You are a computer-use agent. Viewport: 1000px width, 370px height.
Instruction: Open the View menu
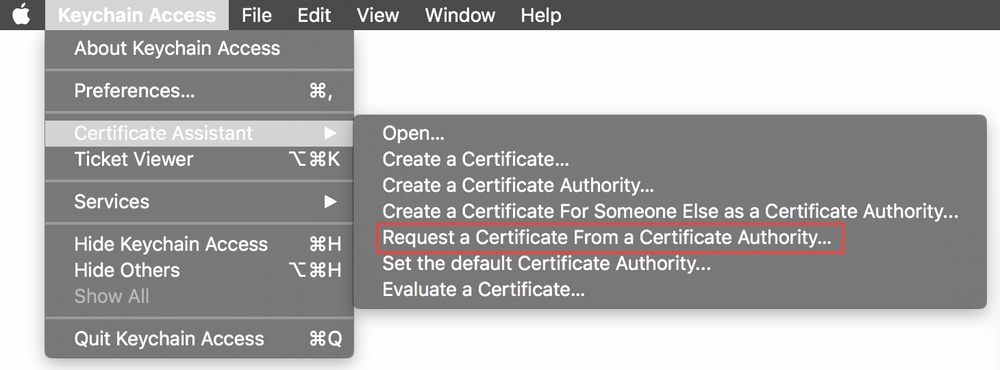coord(378,15)
